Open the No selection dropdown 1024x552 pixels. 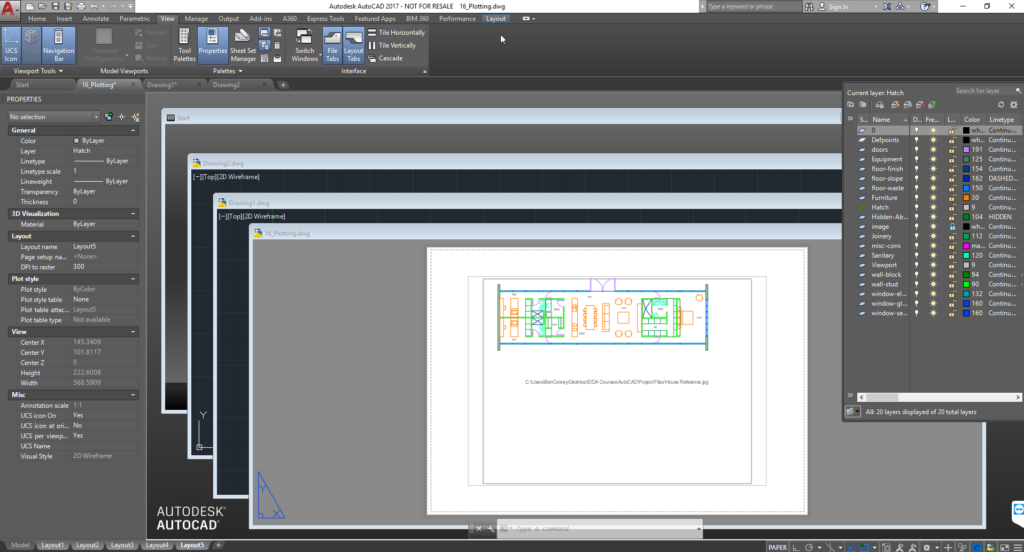(54, 117)
